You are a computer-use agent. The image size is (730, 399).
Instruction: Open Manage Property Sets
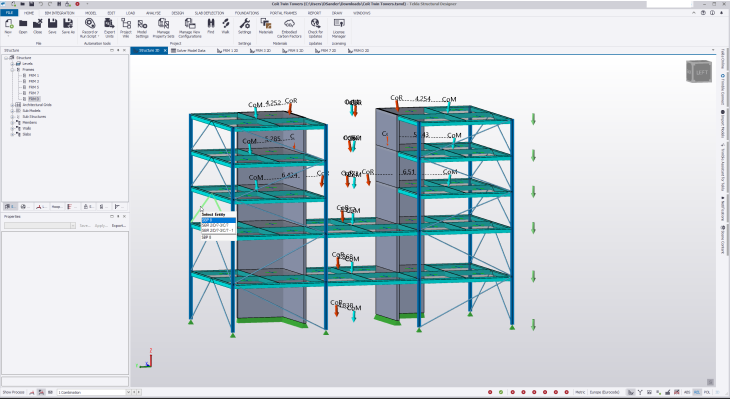point(163,28)
